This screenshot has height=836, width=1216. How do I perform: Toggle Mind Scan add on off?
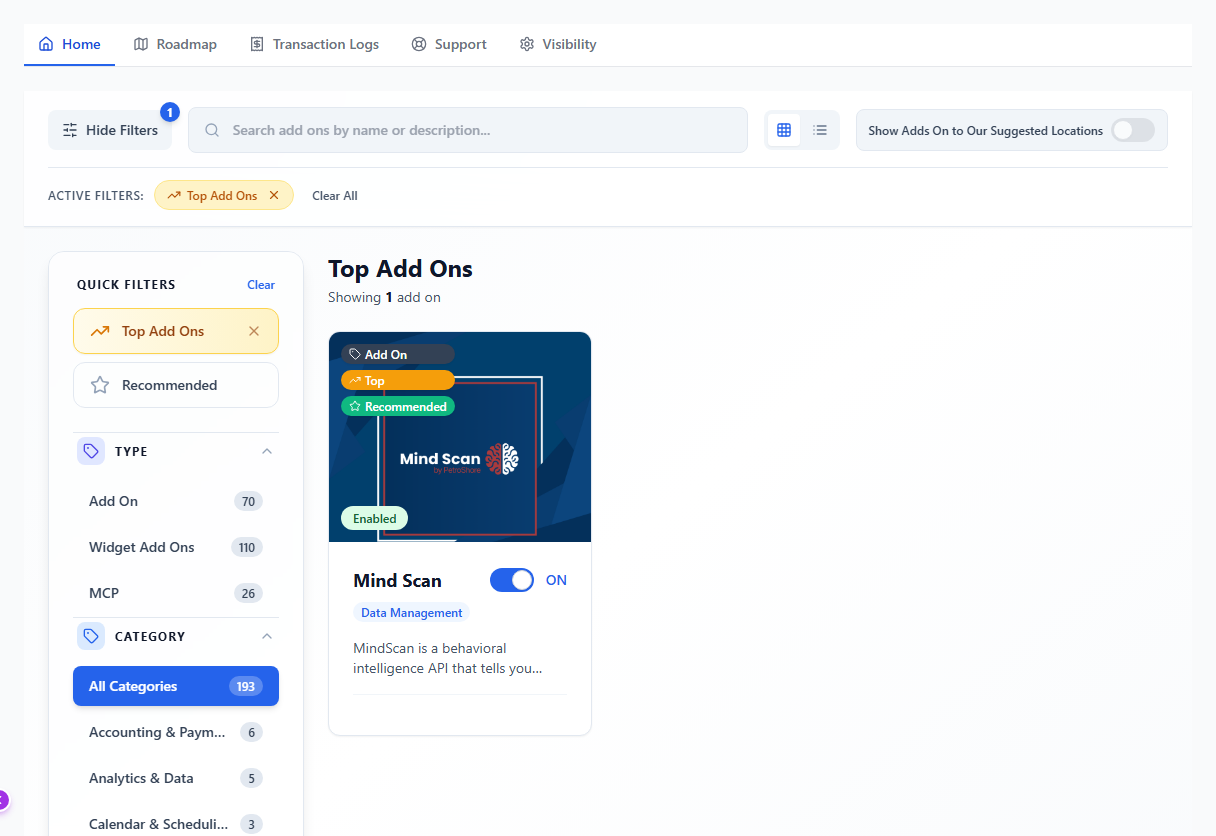pos(512,580)
